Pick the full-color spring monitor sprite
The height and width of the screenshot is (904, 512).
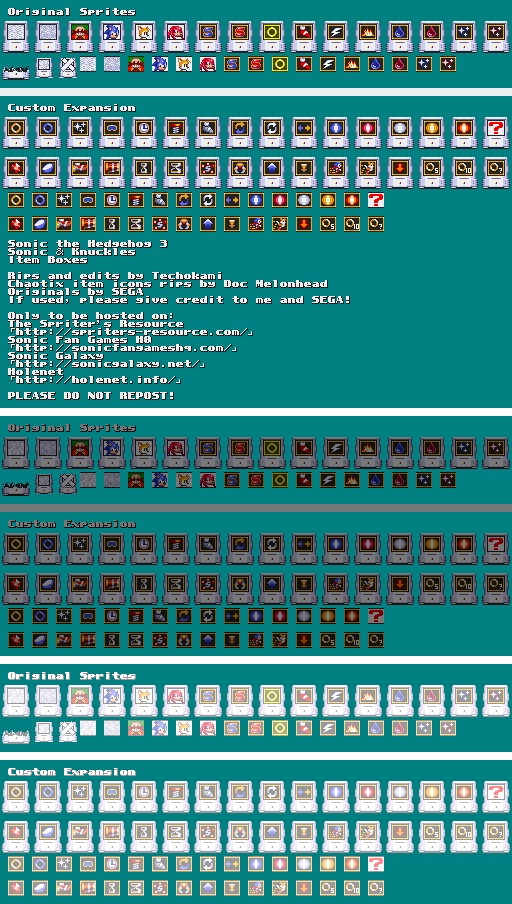click(177, 133)
